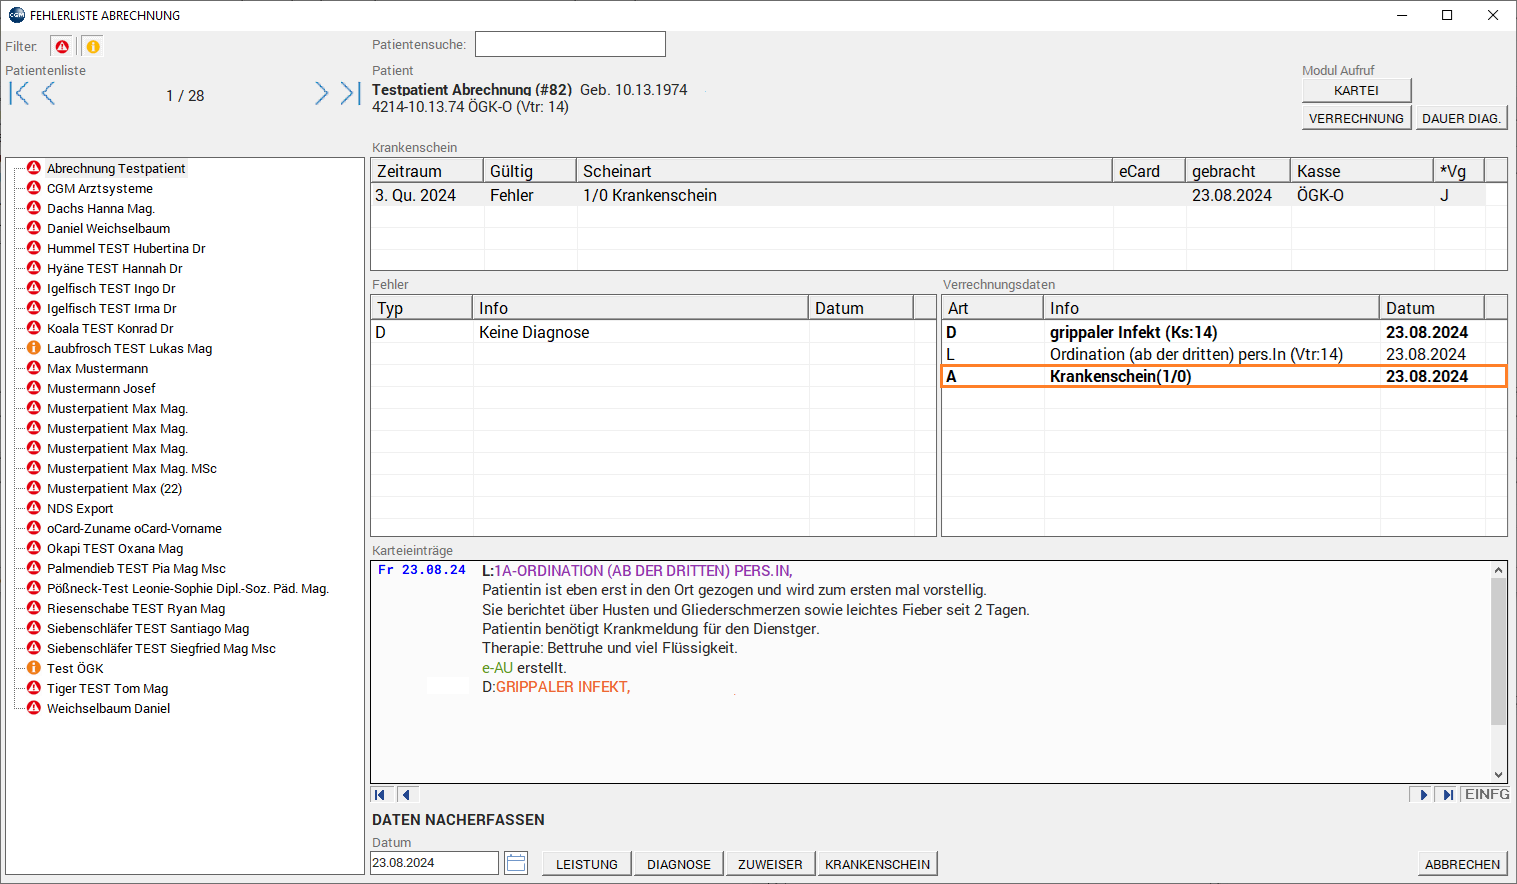Go to next patient arrow
Image resolution: width=1517 pixels, height=884 pixels.
click(321, 94)
